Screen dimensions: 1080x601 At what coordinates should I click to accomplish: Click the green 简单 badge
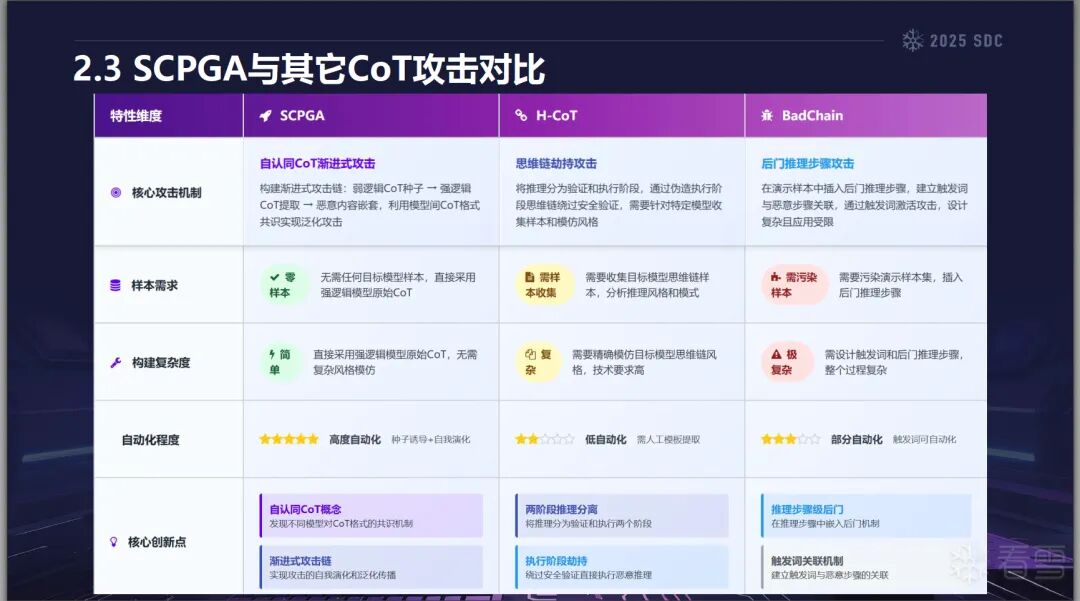(280, 362)
